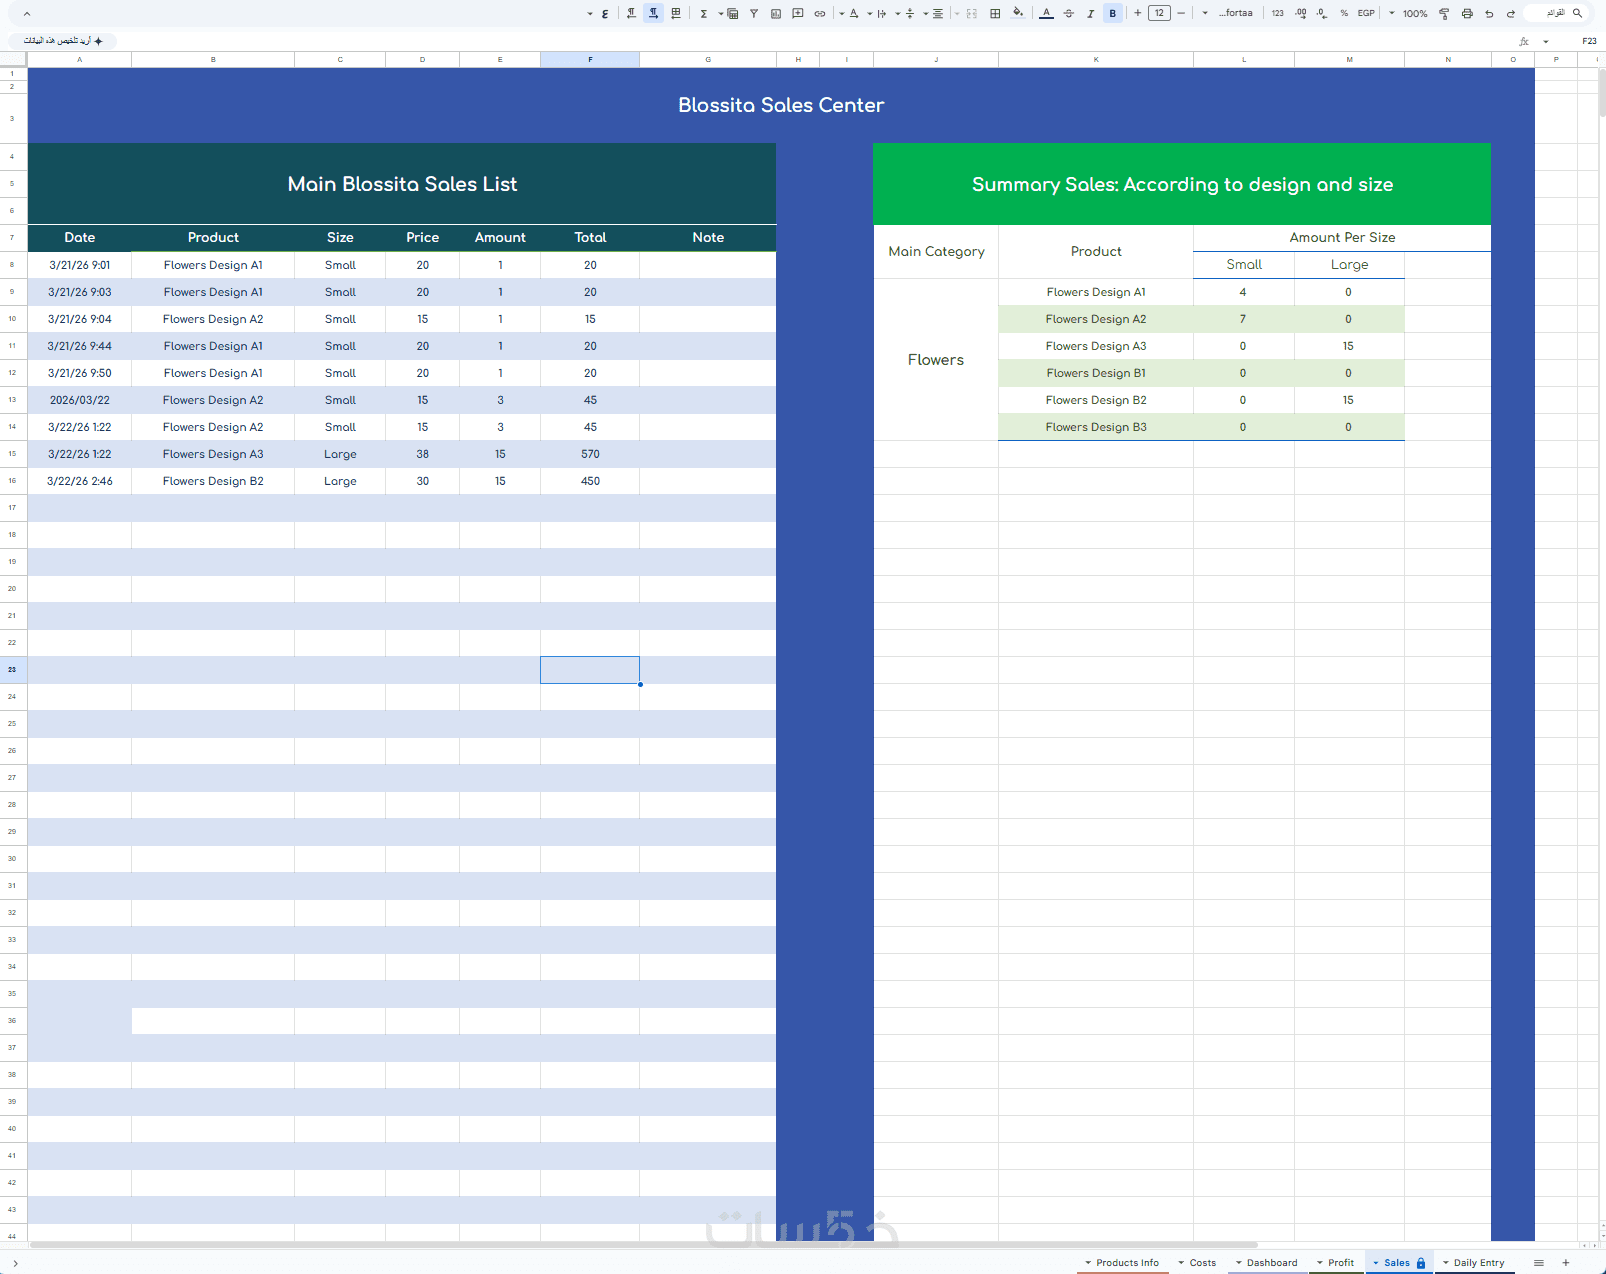This screenshot has width=1606, height=1274.
Task: Open the font family dropdown
Action: (1228, 13)
